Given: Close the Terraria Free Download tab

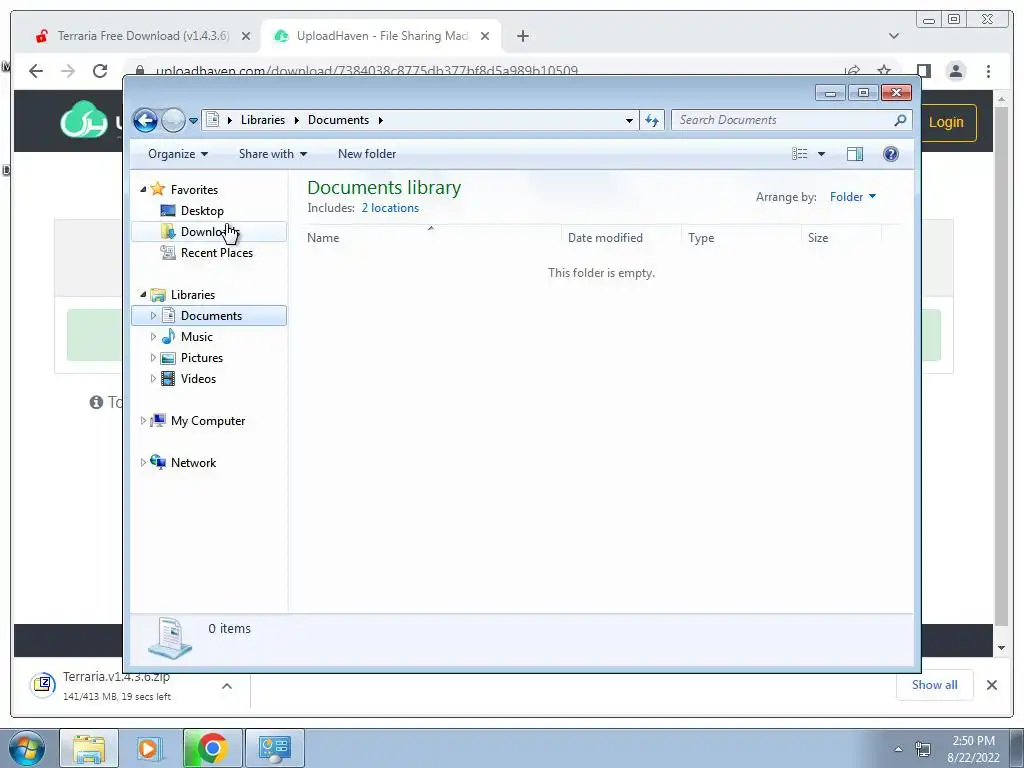Looking at the screenshot, I should (x=246, y=37).
